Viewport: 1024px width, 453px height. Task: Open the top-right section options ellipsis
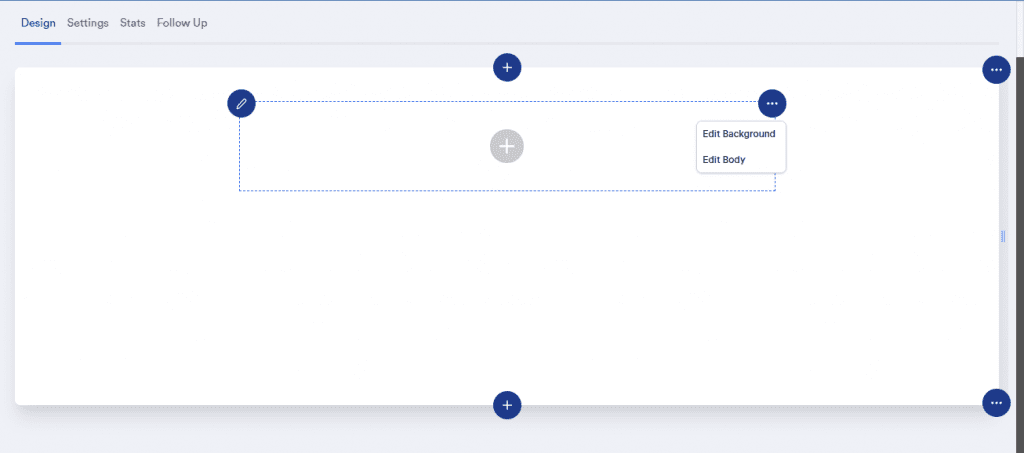coord(996,70)
